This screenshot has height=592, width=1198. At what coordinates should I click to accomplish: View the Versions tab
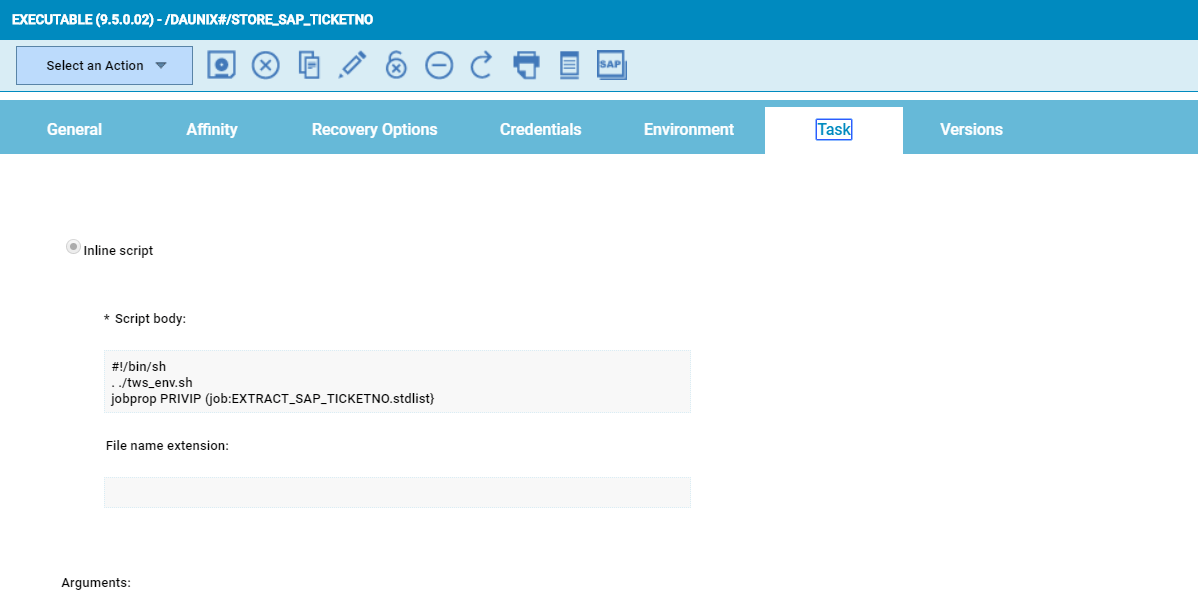(x=971, y=130)
